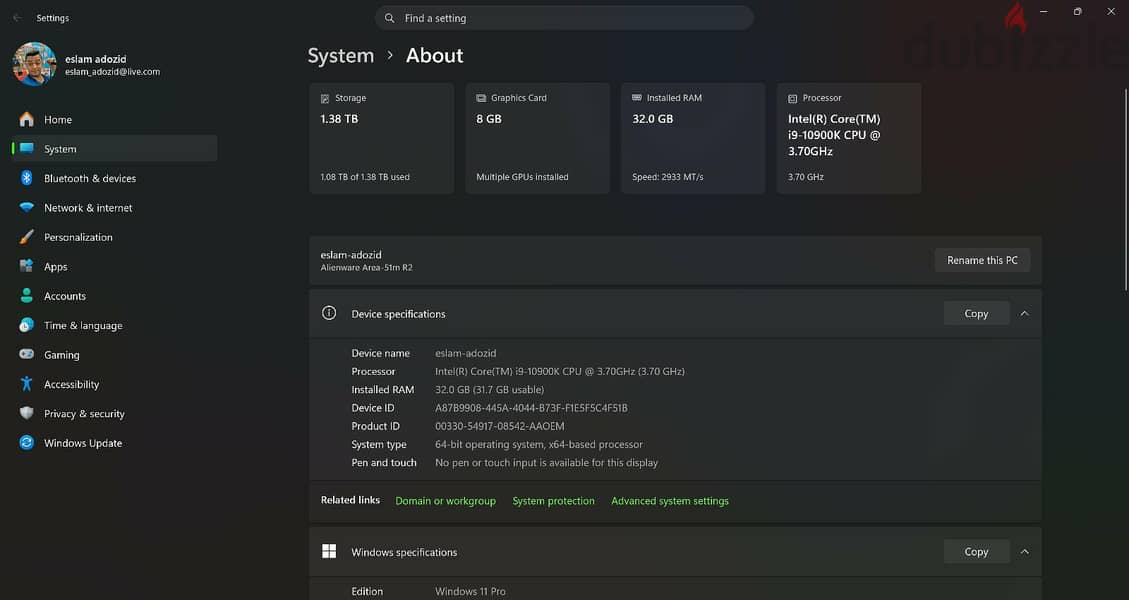The image size is (1129, 600).
Task: Open Time & language settings
Action: pos(114,325)
